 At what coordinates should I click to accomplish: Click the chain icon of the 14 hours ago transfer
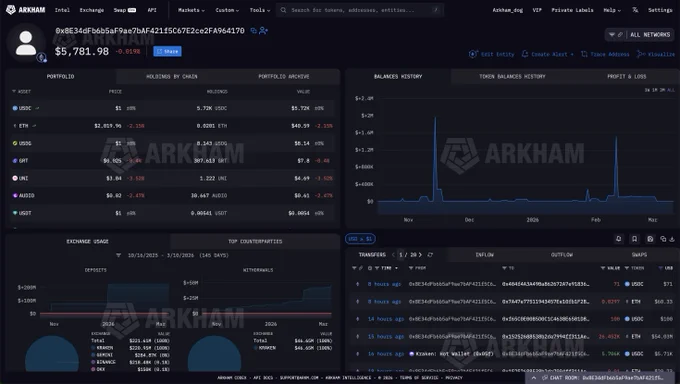pyautogui.click(x=358, y=319)
